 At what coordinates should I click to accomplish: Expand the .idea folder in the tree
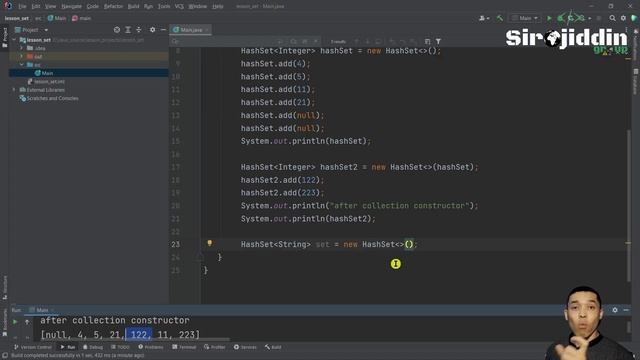point(22,48)
